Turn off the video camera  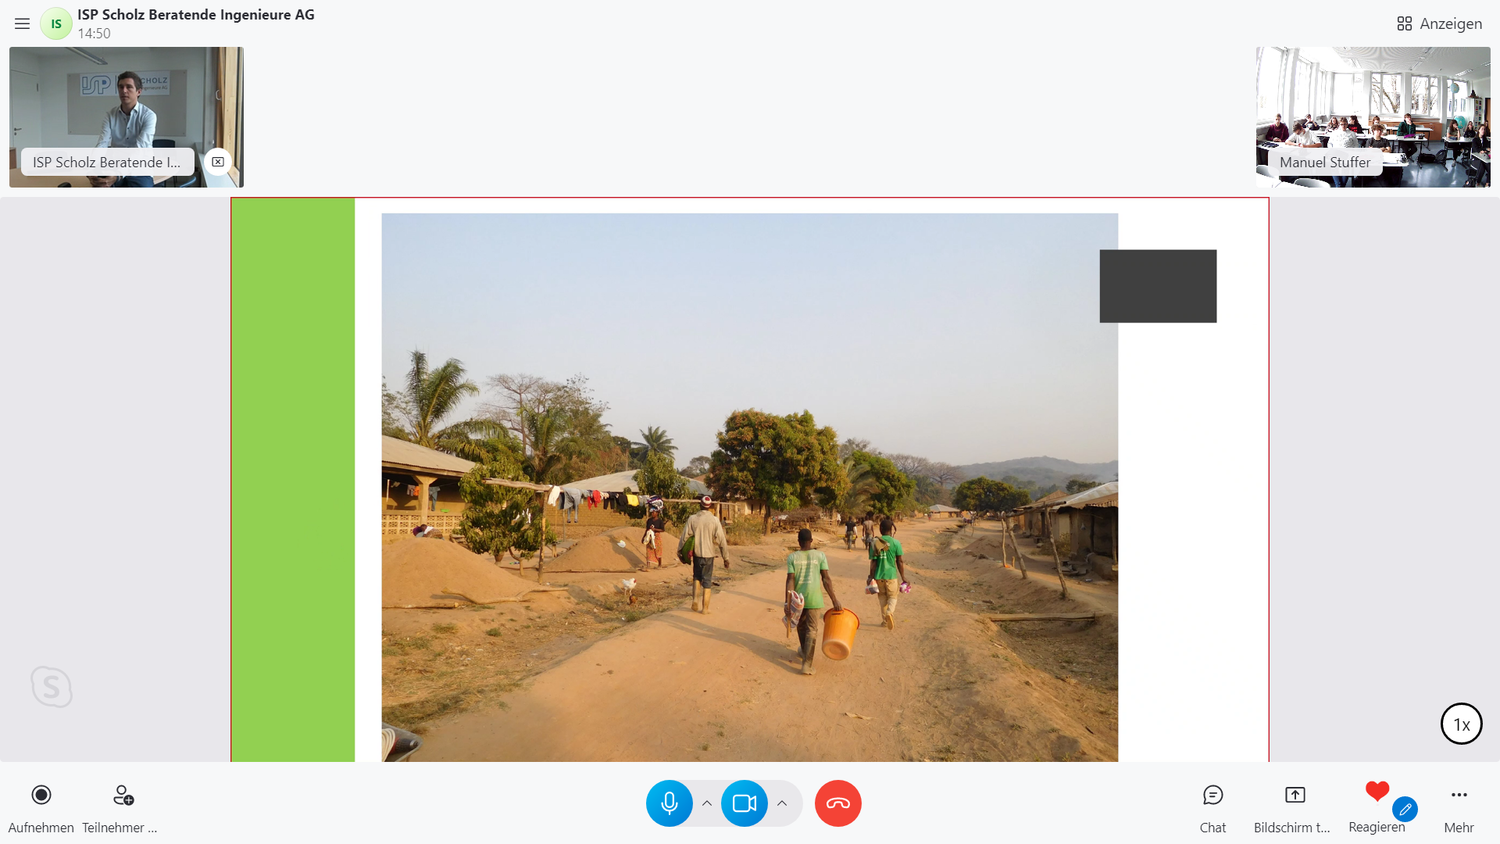point(745,803)
